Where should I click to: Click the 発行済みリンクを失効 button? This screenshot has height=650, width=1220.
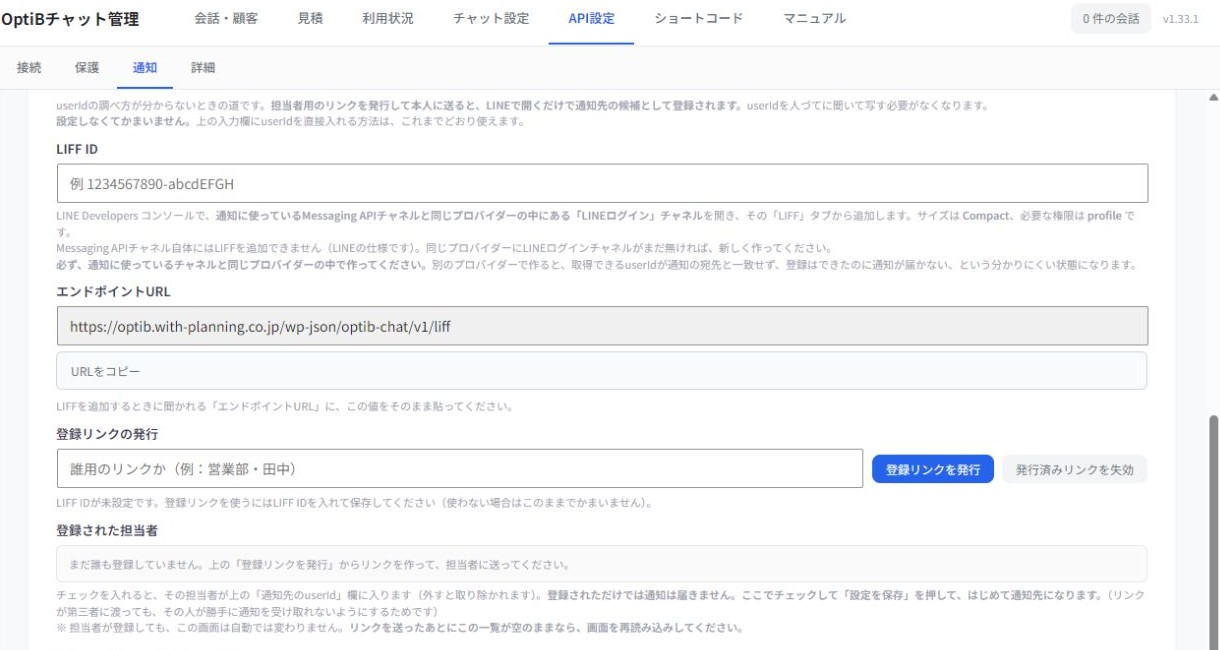click(1074, 469)
